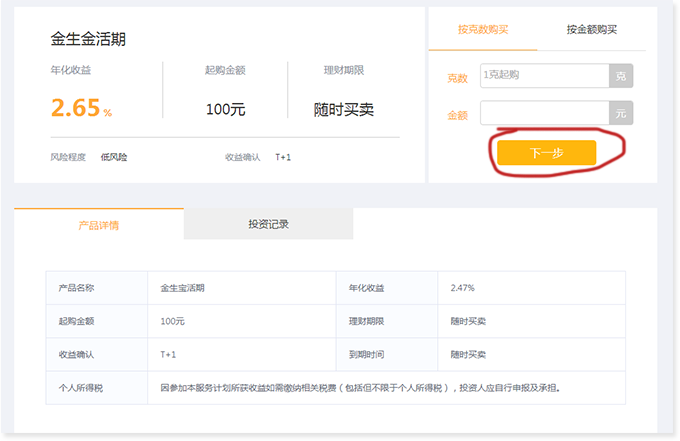Click the 金生金活期 product title
The height and width of the screenshot is (441, 680).
pos(88,40)
